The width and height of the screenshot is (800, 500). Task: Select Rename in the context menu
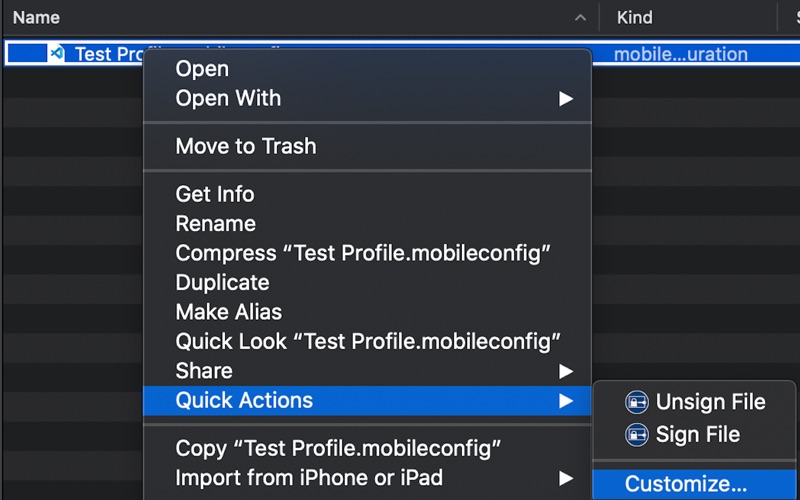[216, 224]
